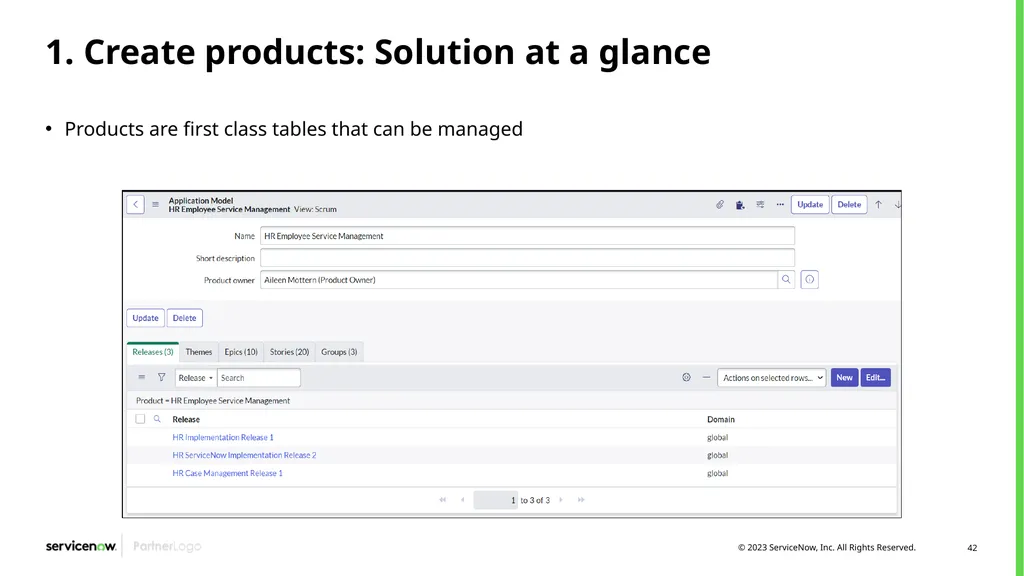Go to previous page of releases

(x=462, y=500)
